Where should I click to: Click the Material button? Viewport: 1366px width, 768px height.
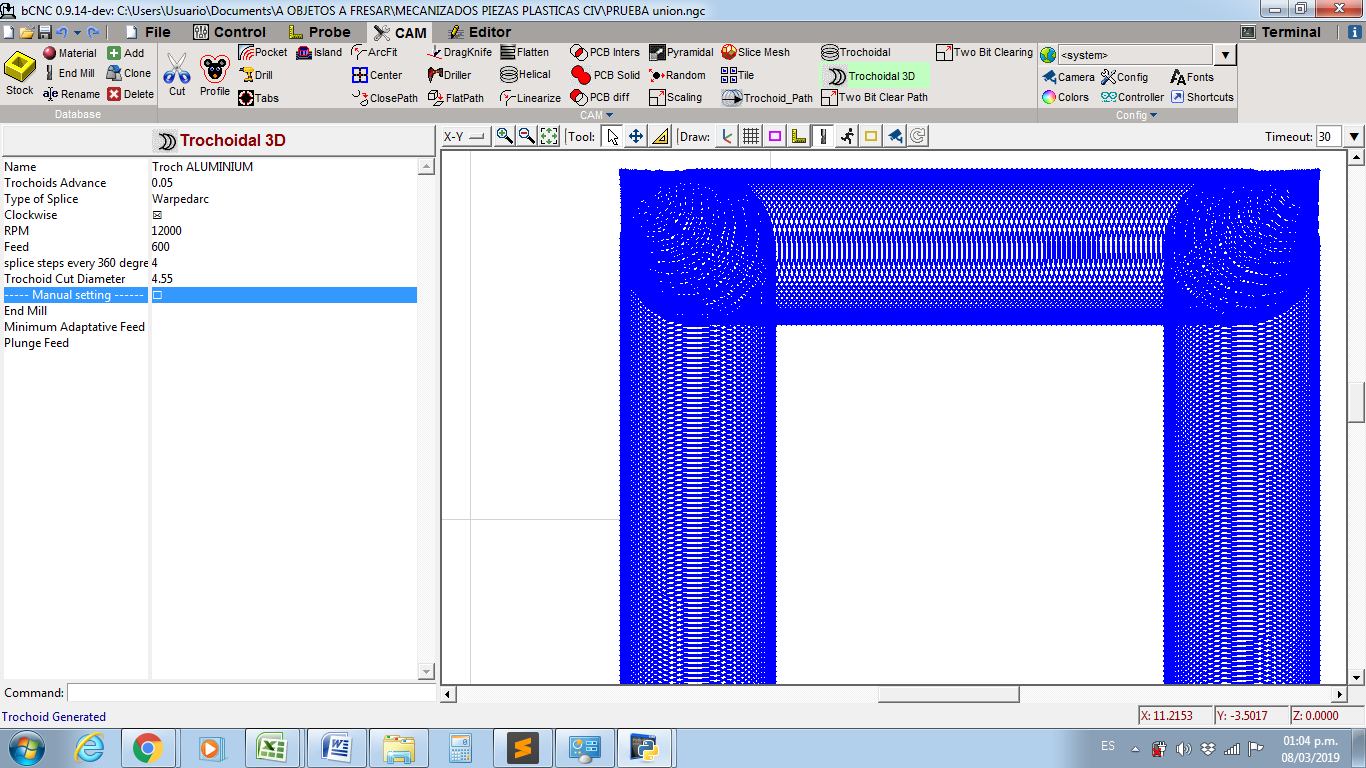(x=69, y=53)
